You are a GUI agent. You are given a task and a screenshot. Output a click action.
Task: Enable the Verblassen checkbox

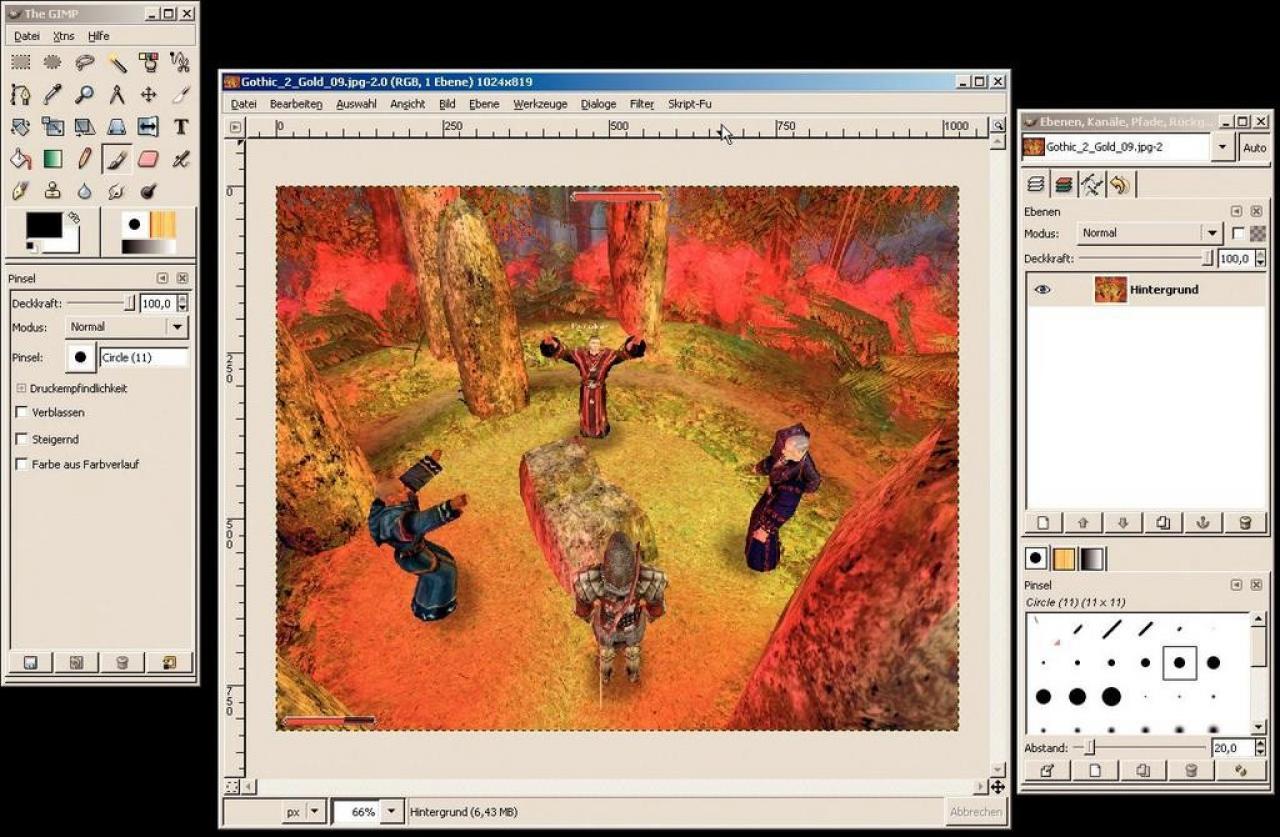click(22, 412)
